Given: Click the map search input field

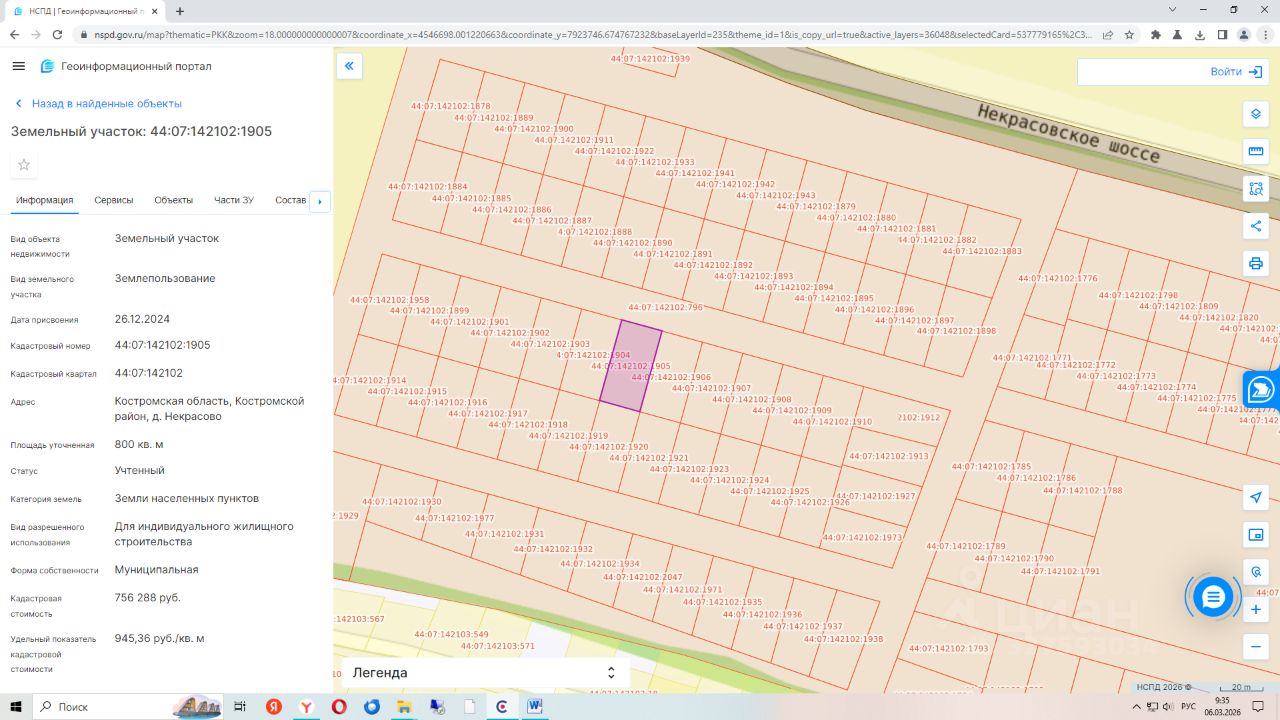Looking at the screenshot, I should tap(1140, 72).
